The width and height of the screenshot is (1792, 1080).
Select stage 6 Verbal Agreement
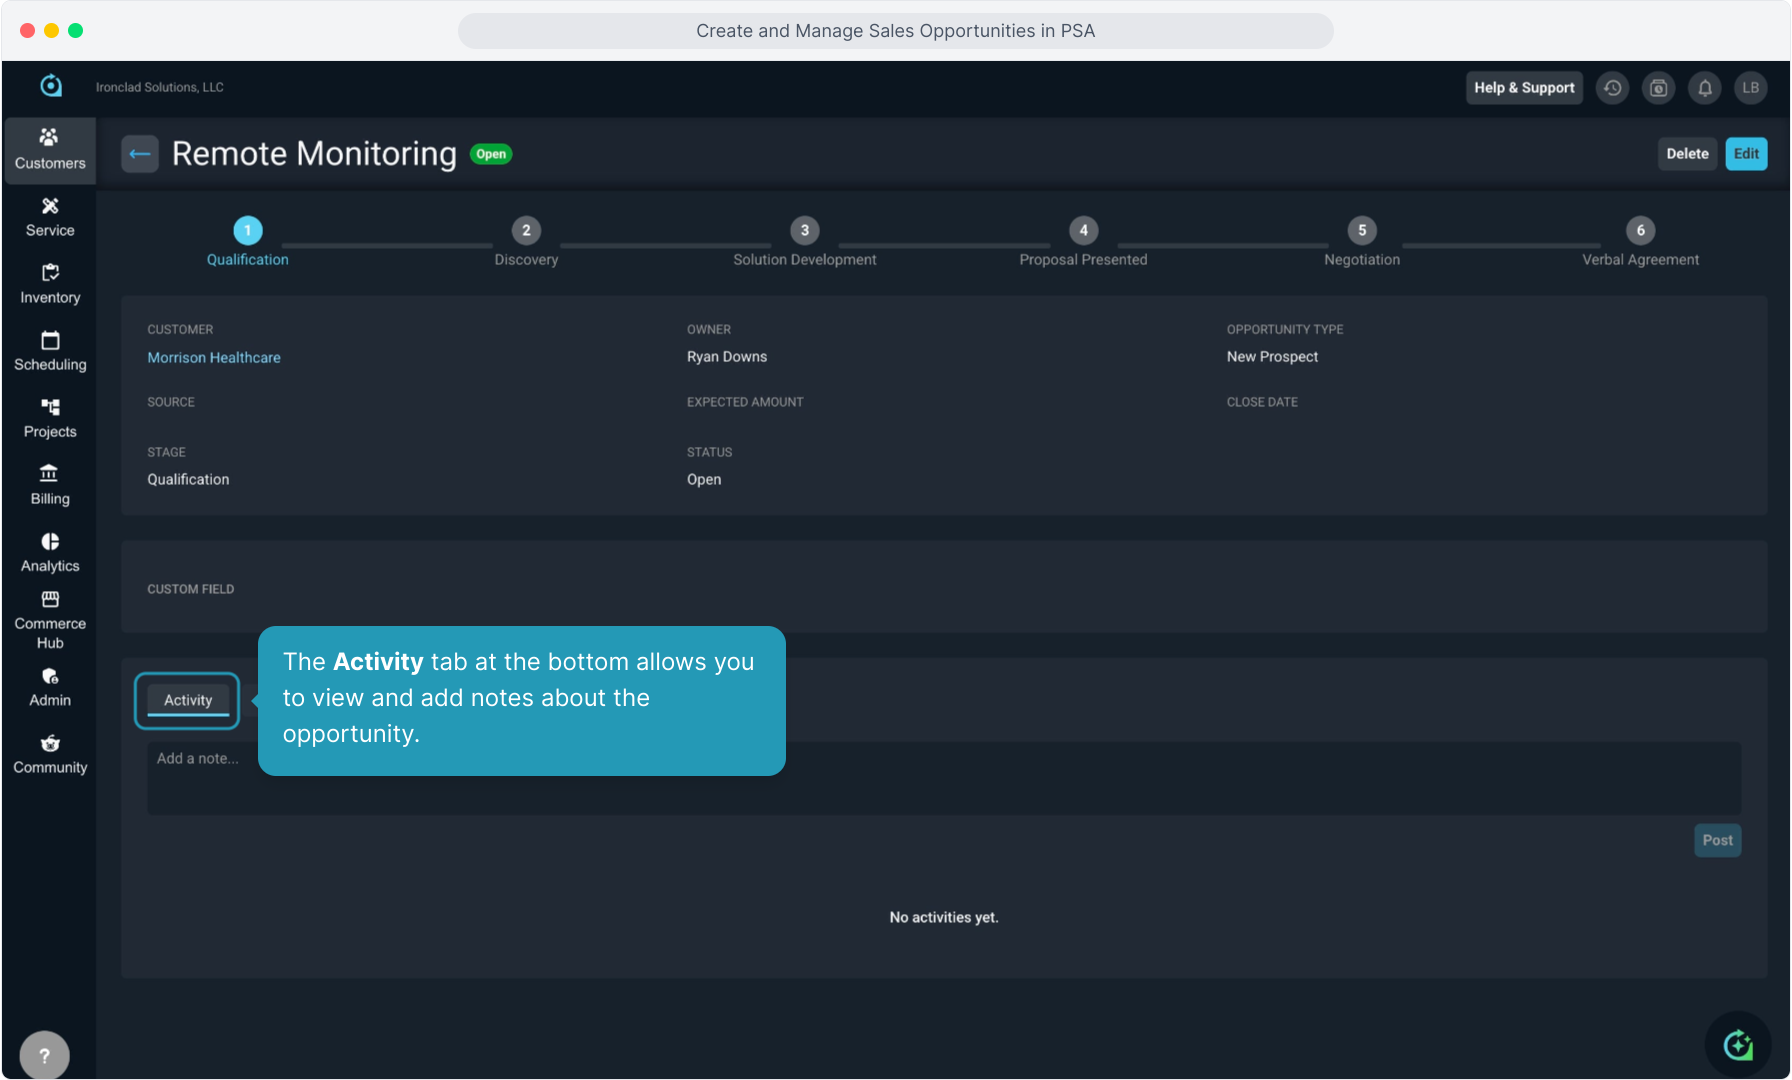point(1640,231)
